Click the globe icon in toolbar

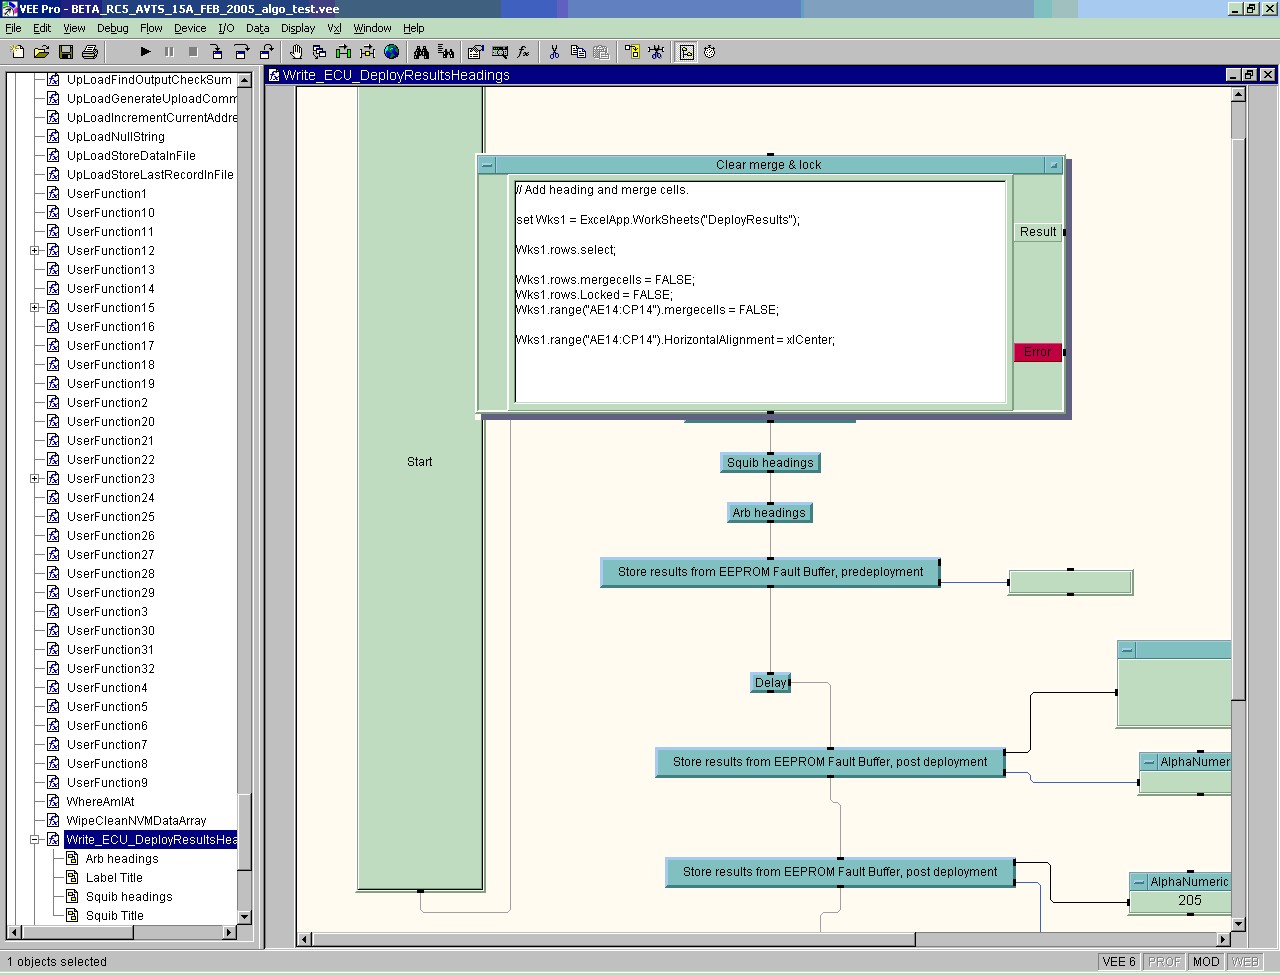tap(392, 52)
